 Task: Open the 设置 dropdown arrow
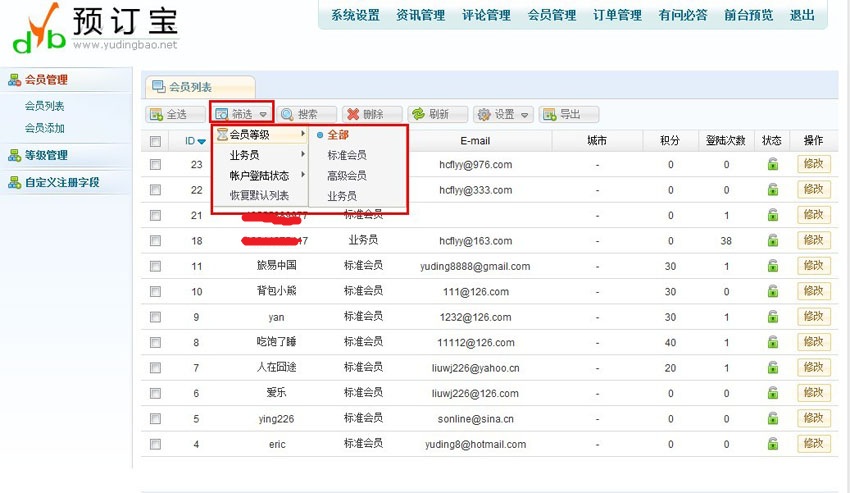524,115
